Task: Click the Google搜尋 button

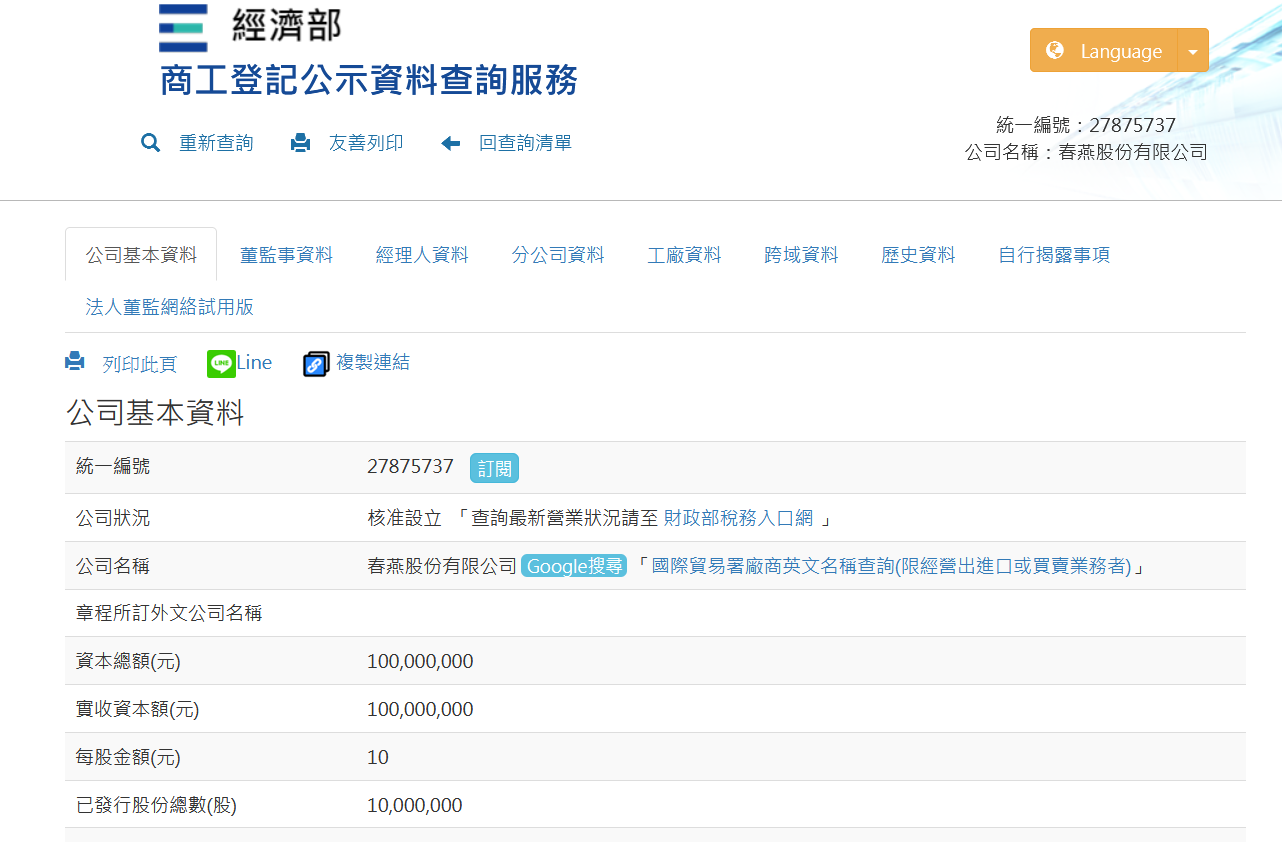Action: coord(574,566)
